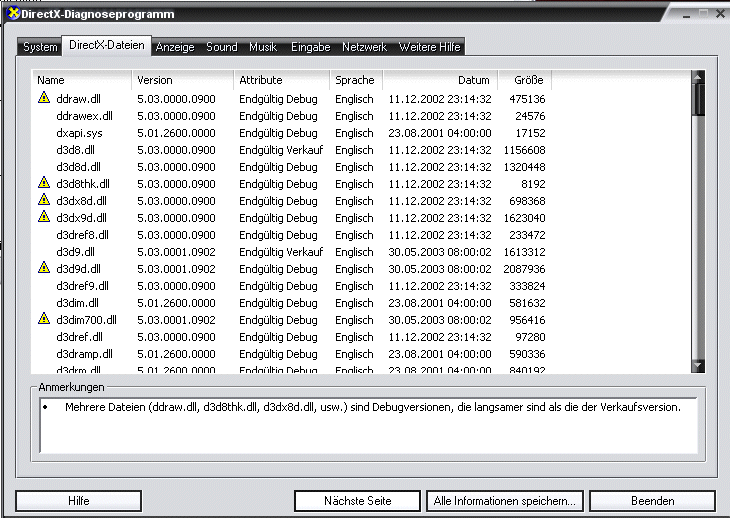Click the Hilfe button
This screenshot has height=518, width=730.
click(x=78, y=501)
